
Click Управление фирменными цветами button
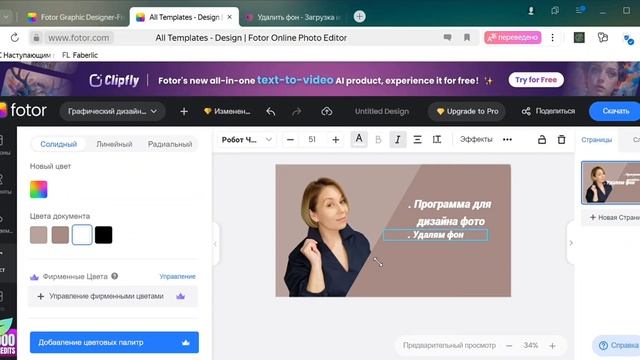coord(113,296)
